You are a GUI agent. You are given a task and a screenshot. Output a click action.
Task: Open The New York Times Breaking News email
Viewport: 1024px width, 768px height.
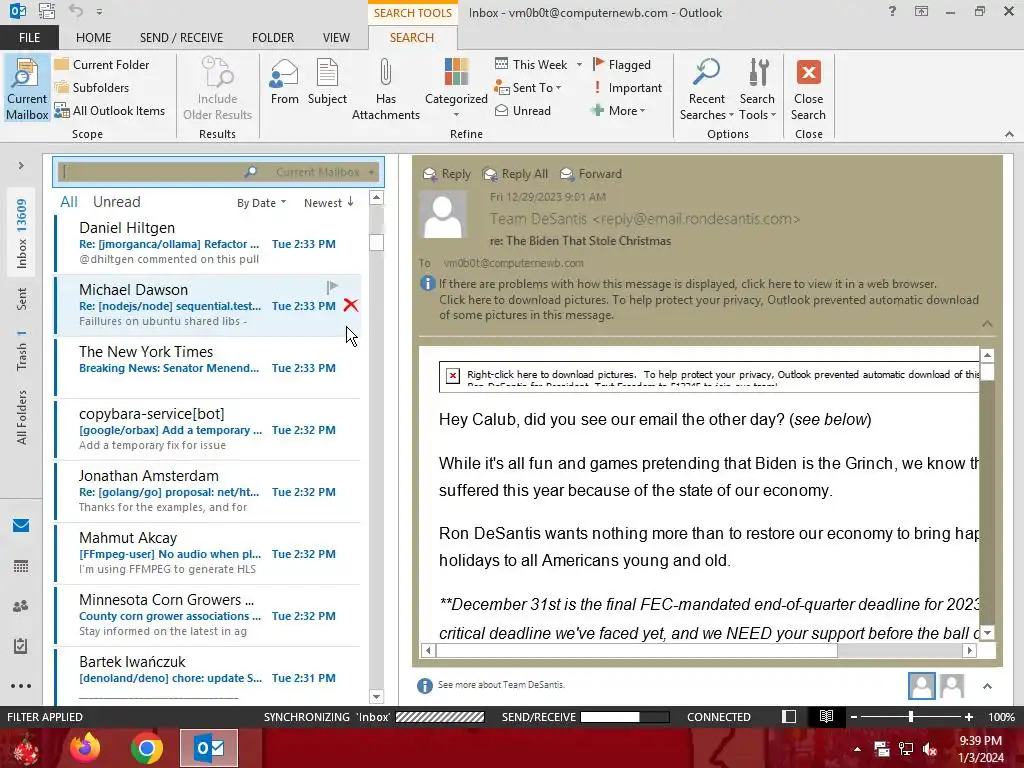(208, 367)
